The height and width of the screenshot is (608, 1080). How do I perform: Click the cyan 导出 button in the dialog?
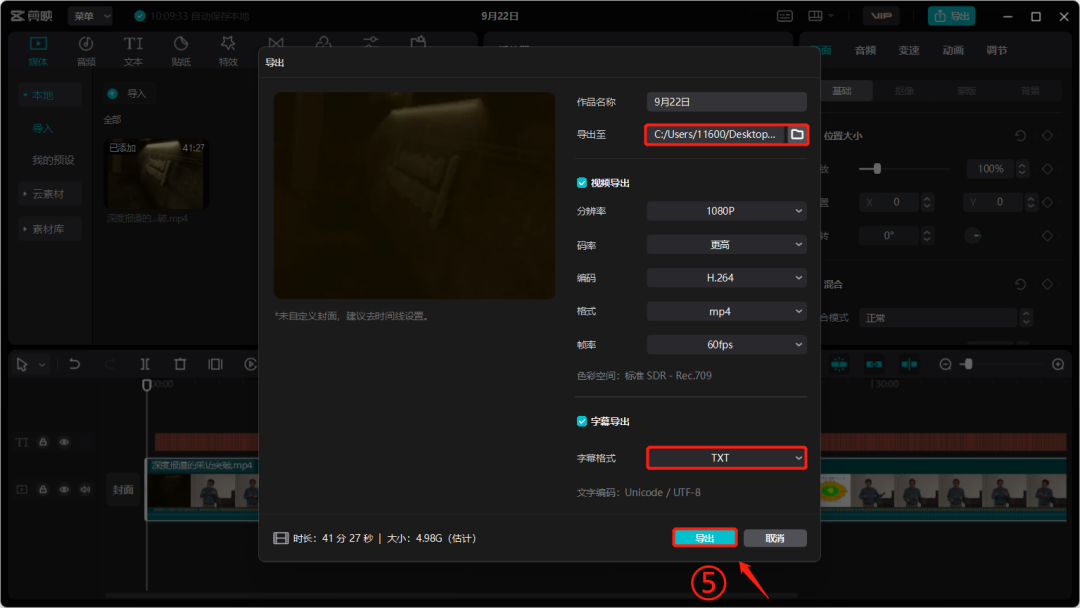click(x=705, y=538)
